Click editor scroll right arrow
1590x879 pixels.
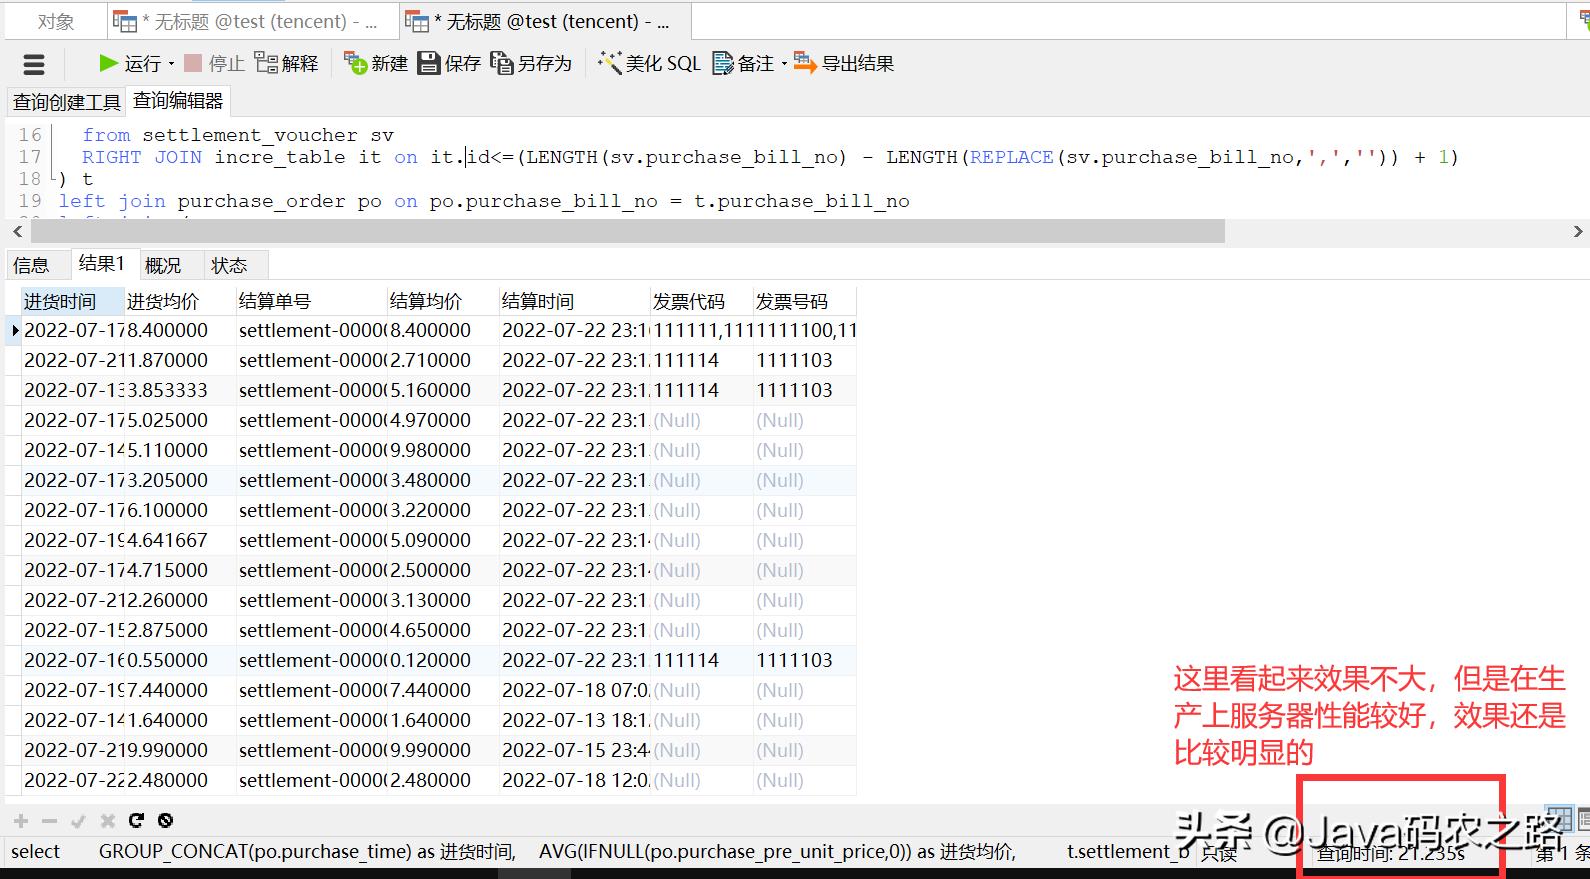coord(1578,232)
